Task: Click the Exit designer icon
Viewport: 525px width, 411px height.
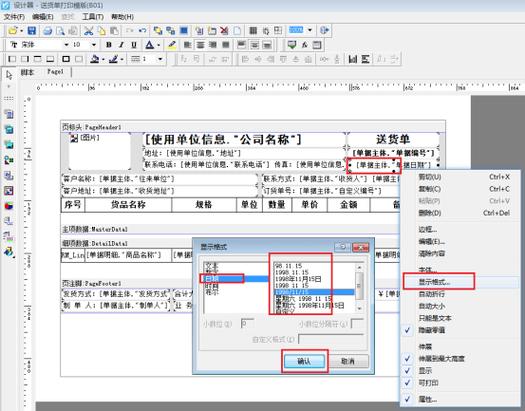Action: 324,30
